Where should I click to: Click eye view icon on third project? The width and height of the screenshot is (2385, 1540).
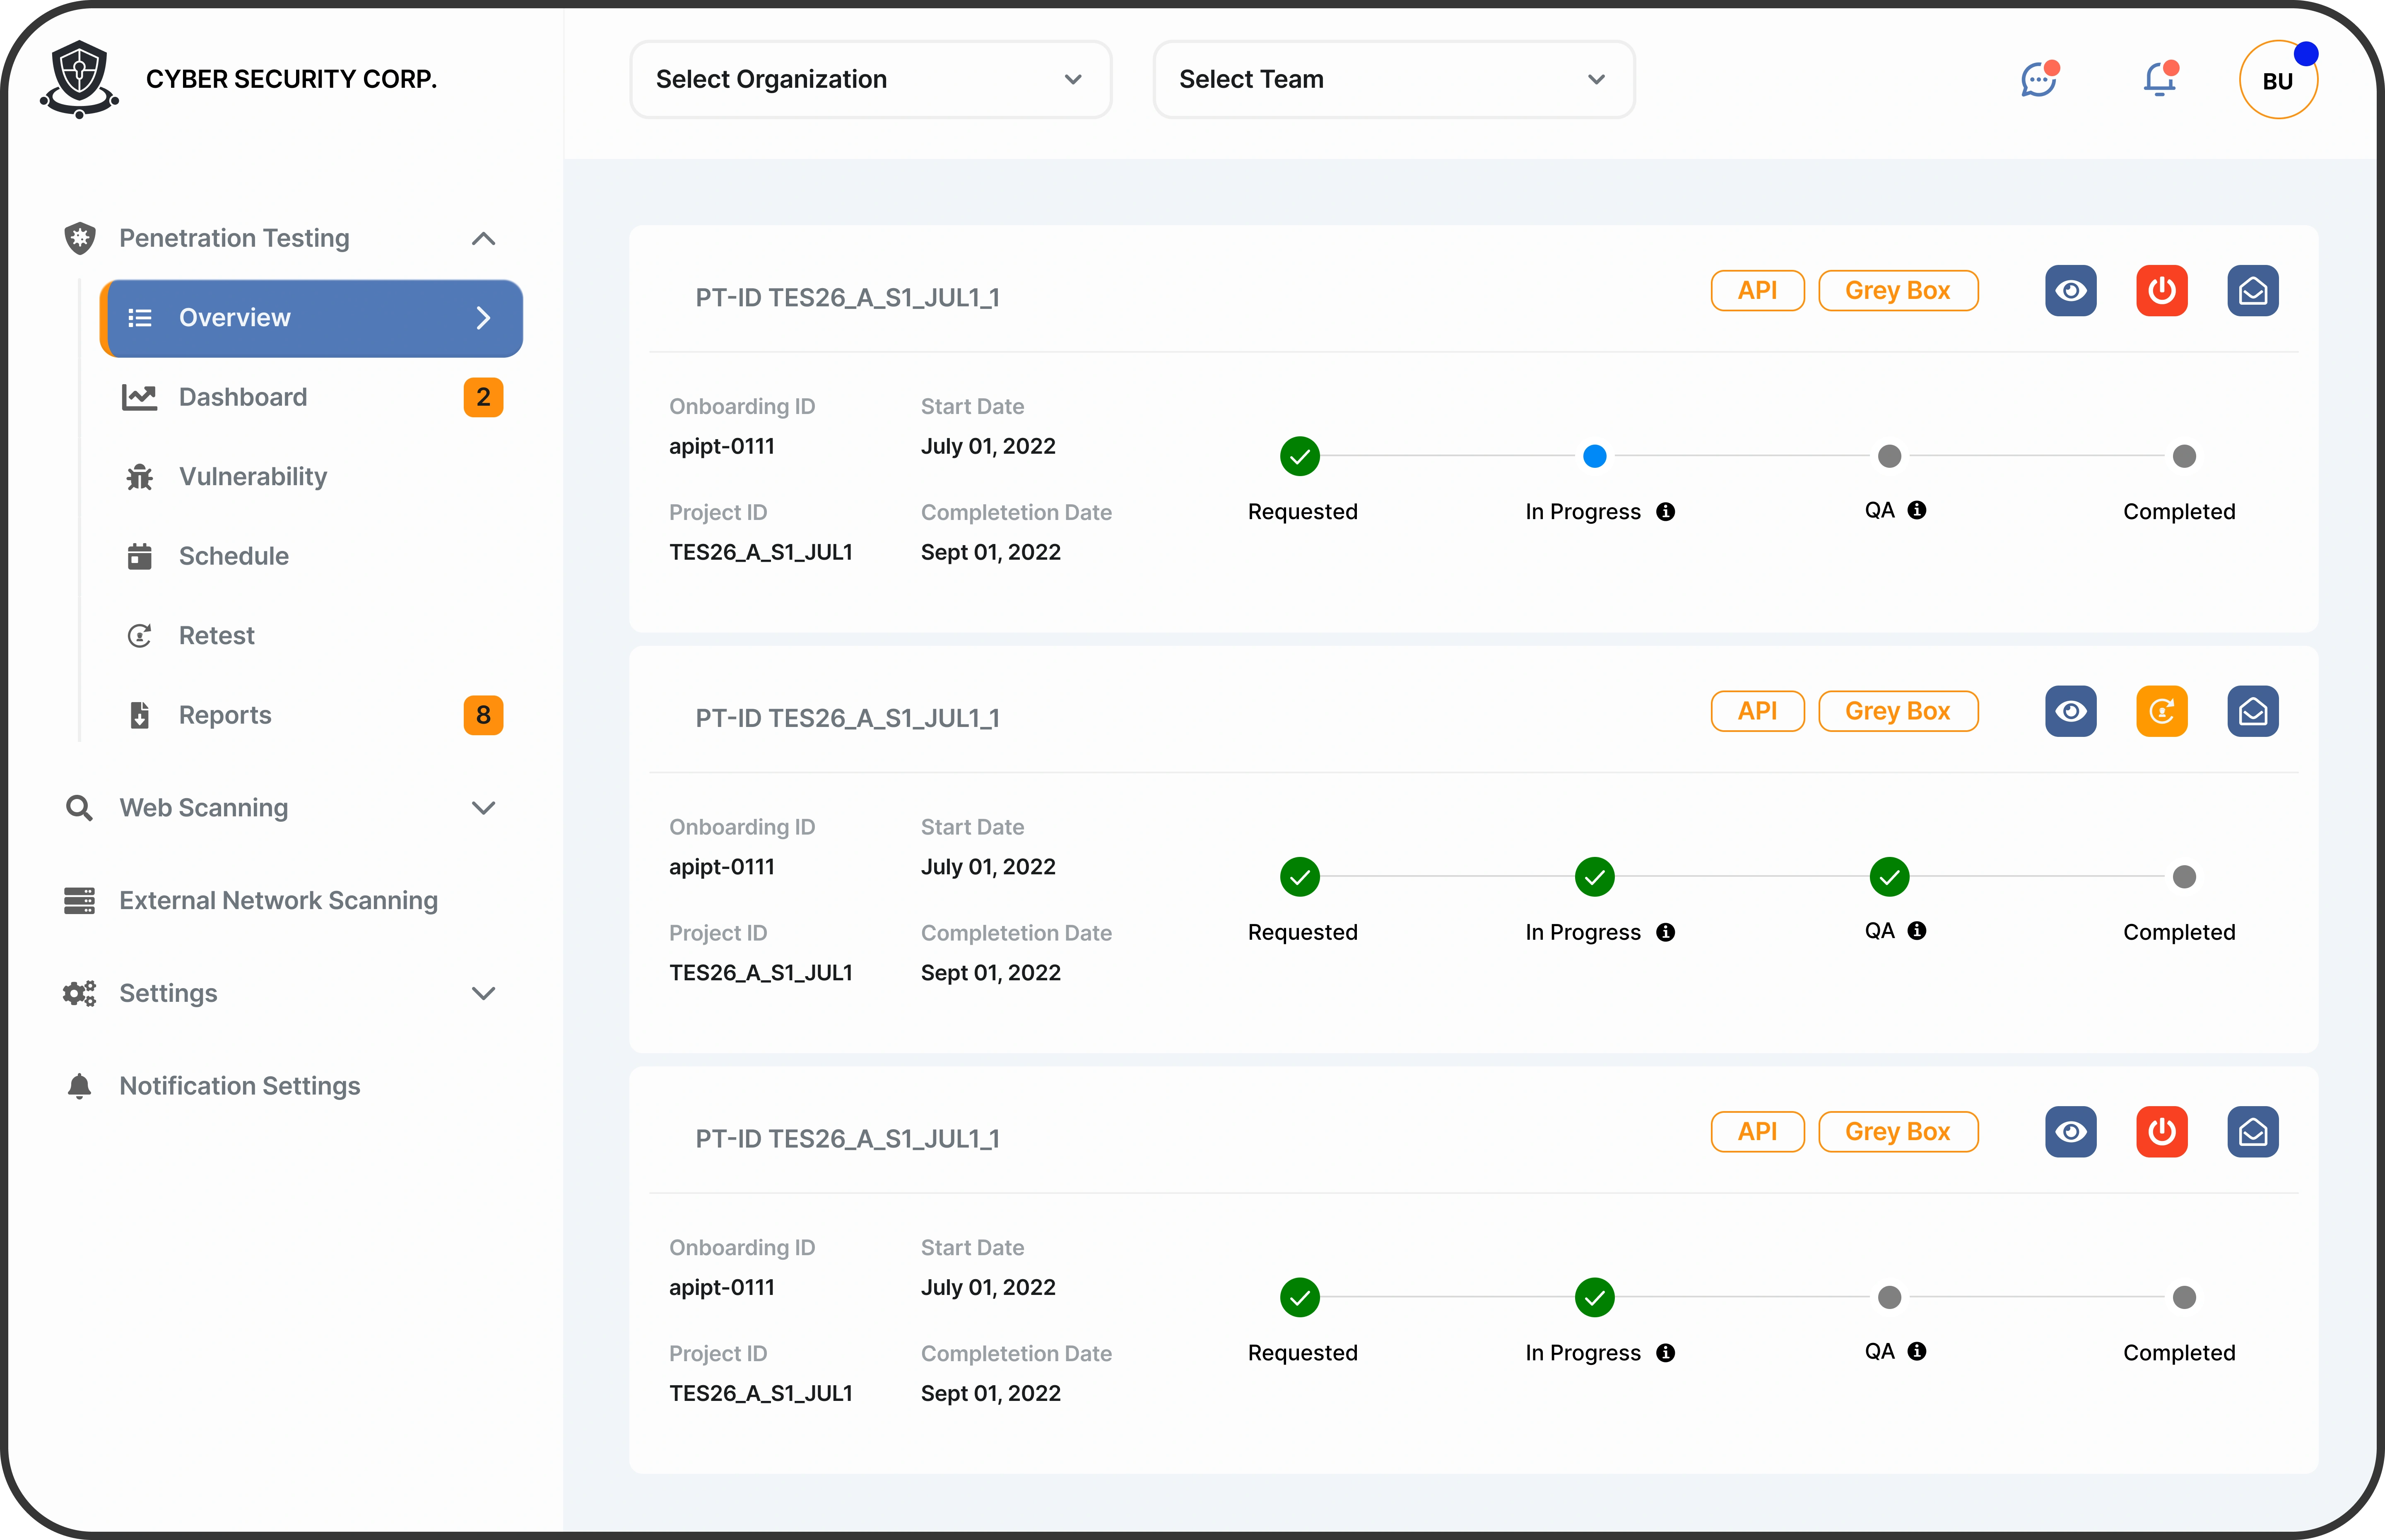click(2070, 1132)
